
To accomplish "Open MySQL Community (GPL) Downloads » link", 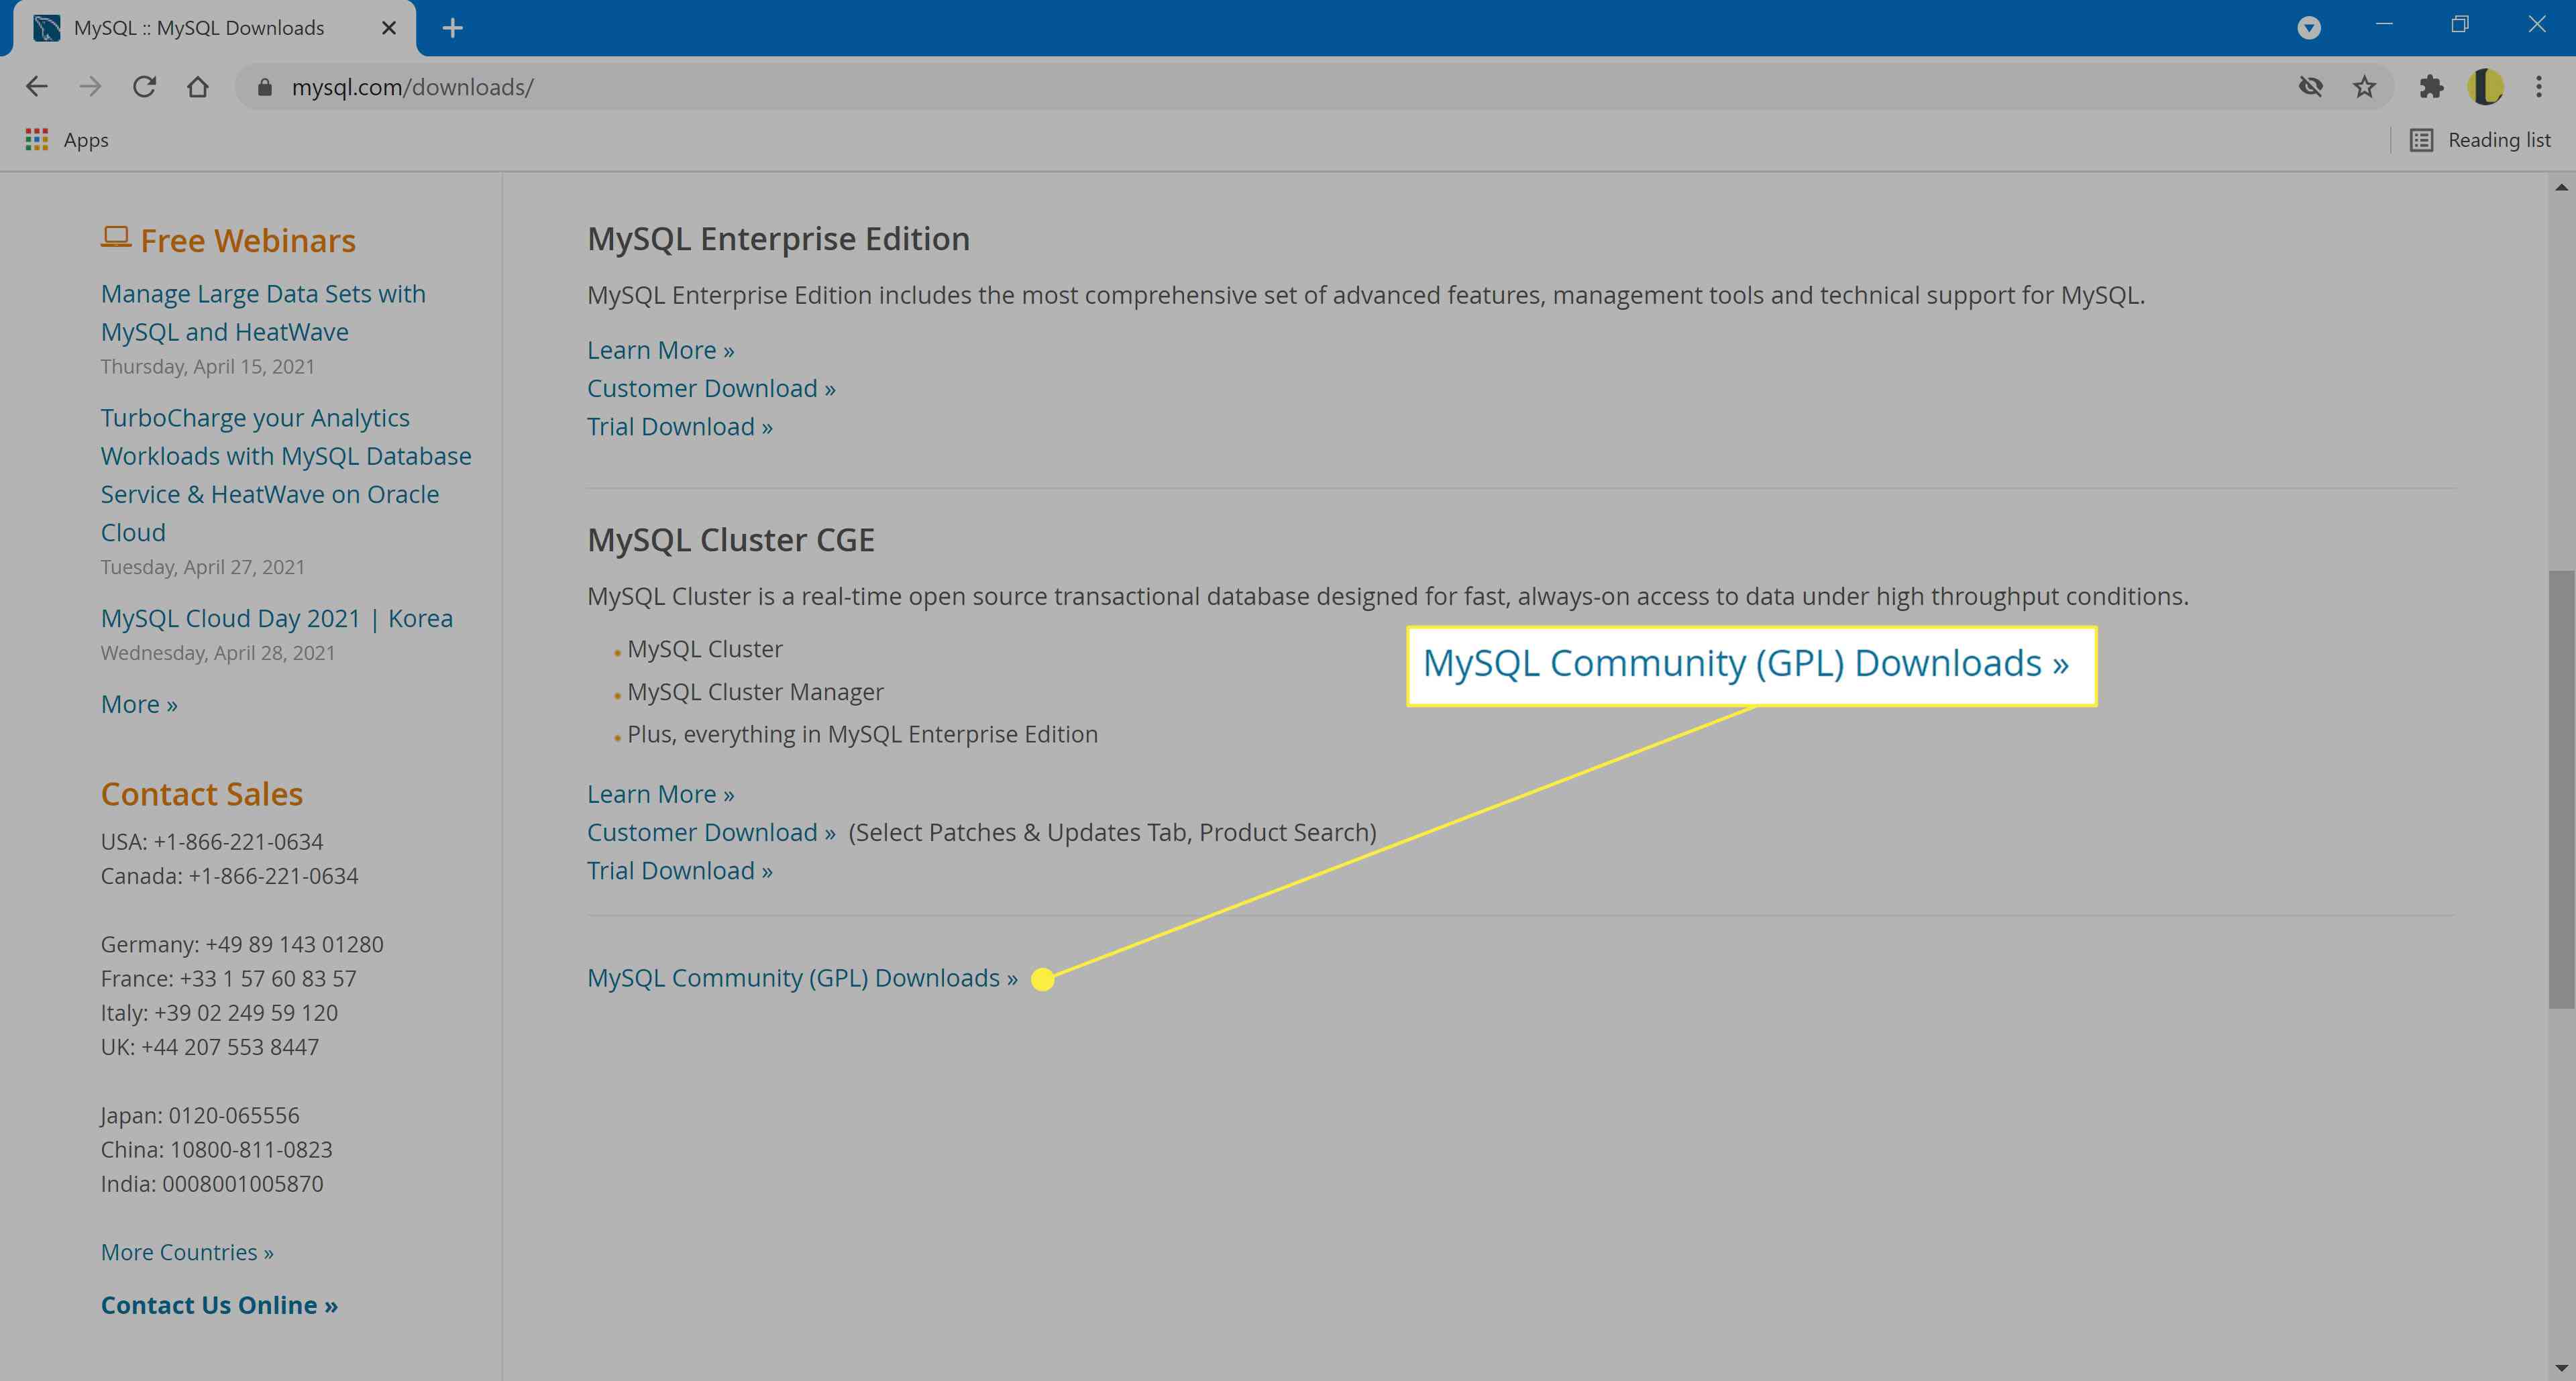I will [x=802, y=978].
